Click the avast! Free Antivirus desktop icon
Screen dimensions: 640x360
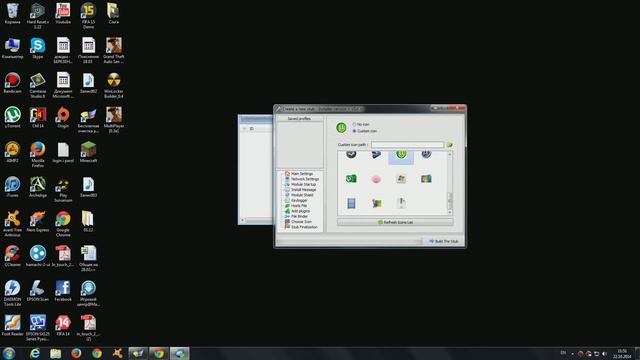(x=12, y=224)
